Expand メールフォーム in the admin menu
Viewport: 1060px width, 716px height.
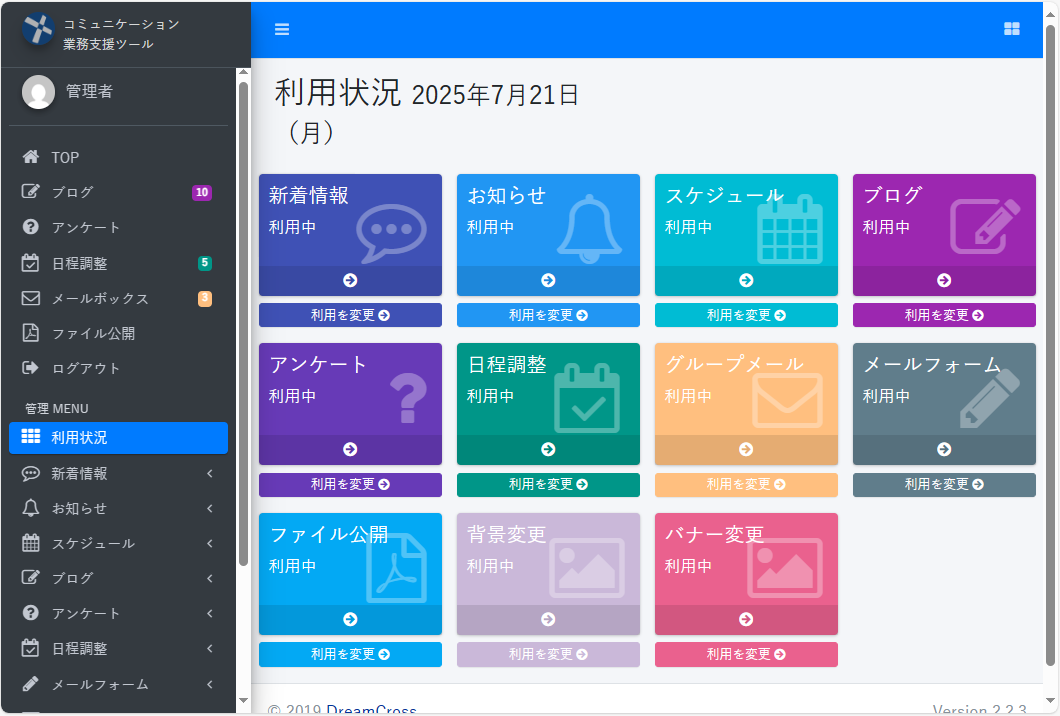click(x=118, y=684)
